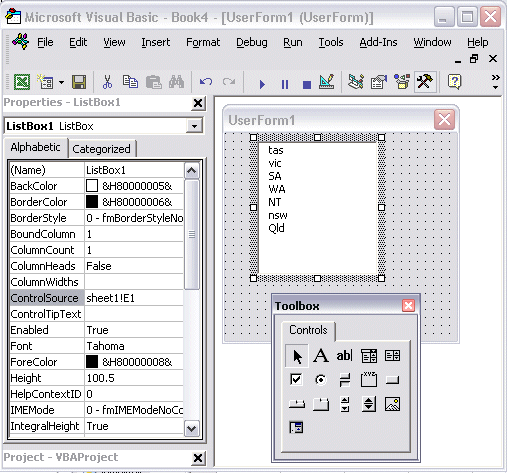
Task: Click the Paste toolbar icon
Action: coord(154,82)
